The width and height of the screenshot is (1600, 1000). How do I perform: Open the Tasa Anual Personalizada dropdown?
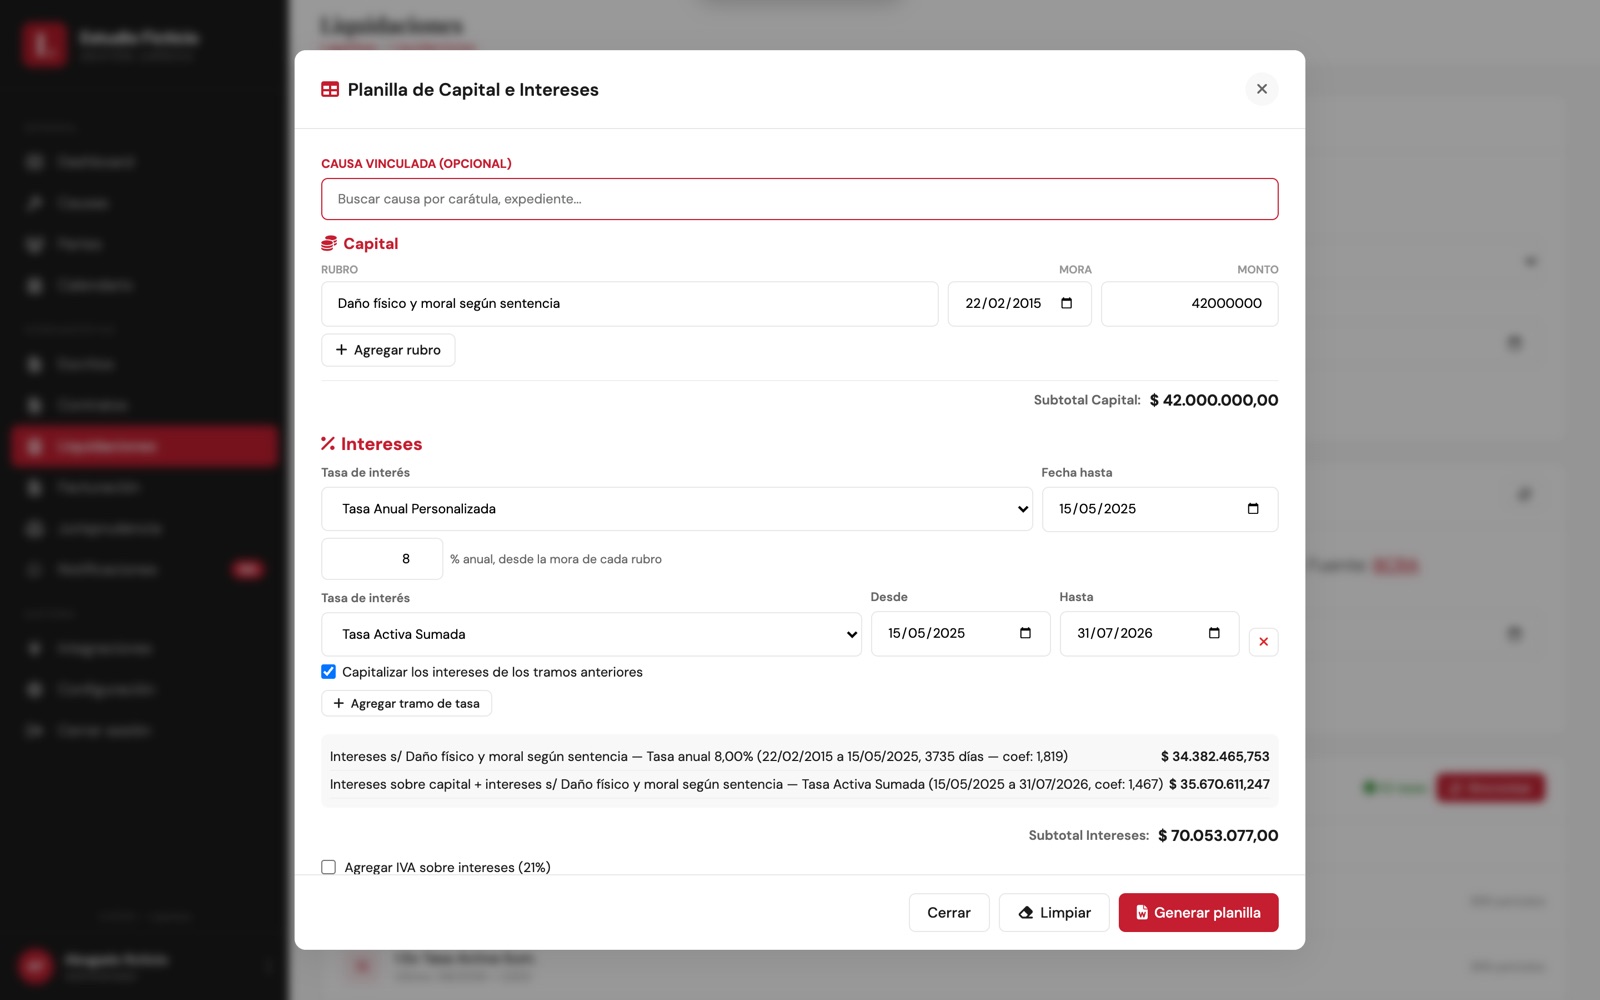pyautogui.click(x=677, y=509)
